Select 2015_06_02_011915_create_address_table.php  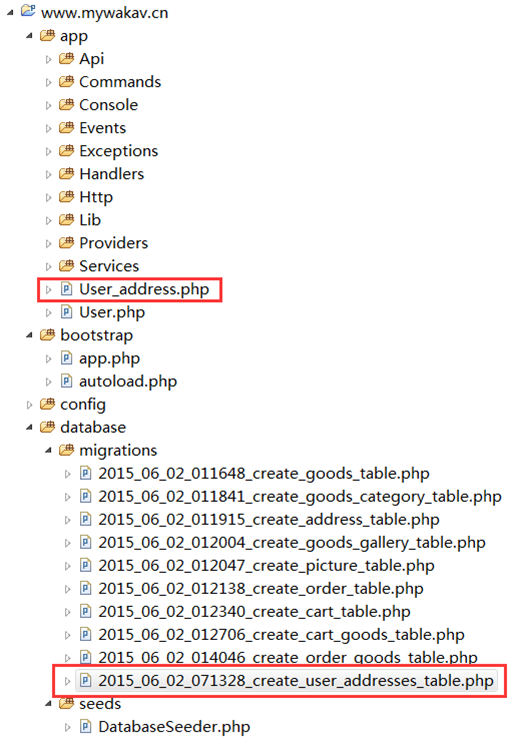[x=269, y=520]
